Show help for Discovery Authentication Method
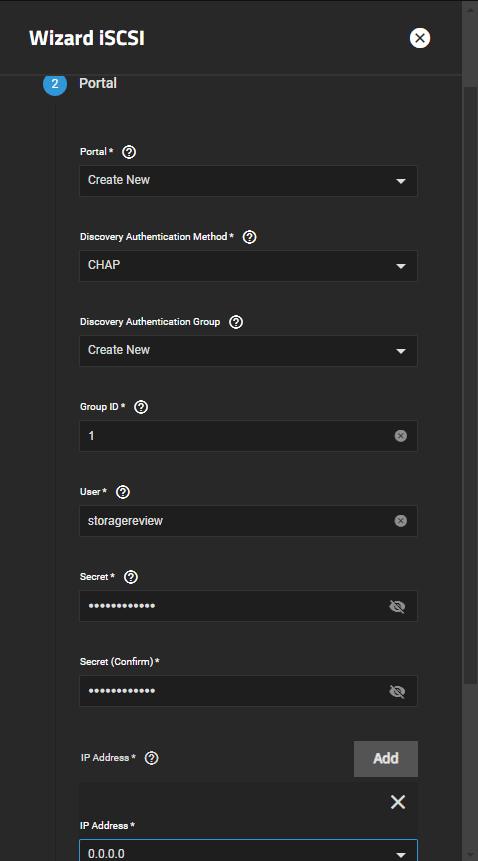 click(x=249, y=237)
